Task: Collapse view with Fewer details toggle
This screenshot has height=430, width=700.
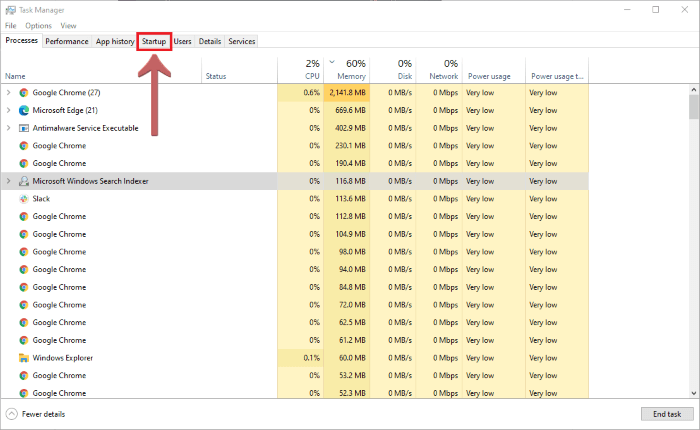Action: (x=36, y=414)
